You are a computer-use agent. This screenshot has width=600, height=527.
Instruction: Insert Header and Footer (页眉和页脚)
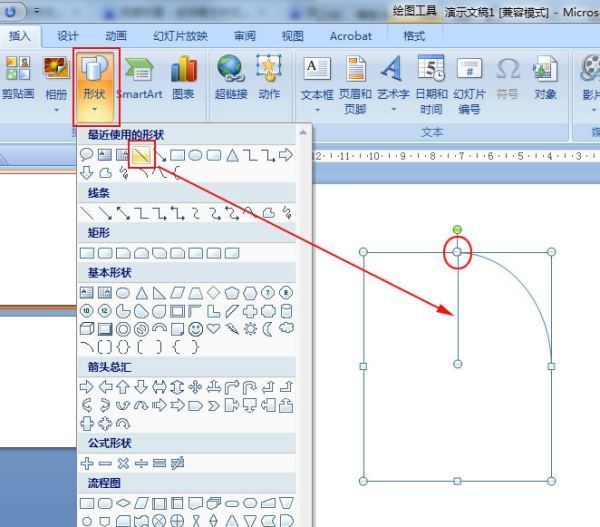coord(355,80)
